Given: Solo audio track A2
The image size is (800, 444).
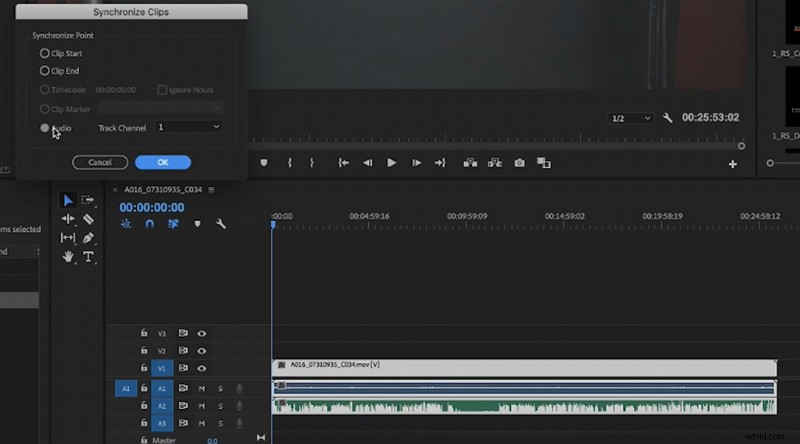Looking at the screenshot, I should [x=220, y=406].
